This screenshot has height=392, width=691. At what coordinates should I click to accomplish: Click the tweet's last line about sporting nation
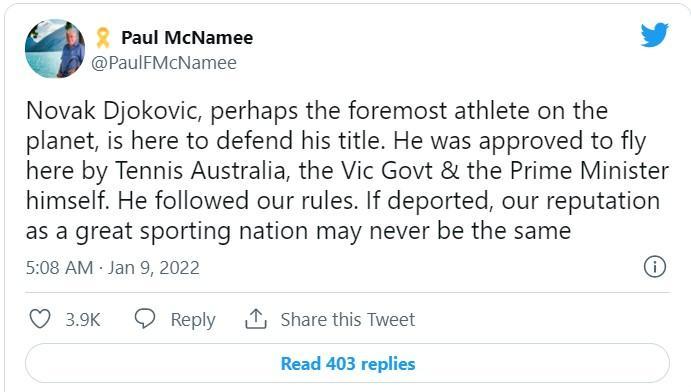299,231
